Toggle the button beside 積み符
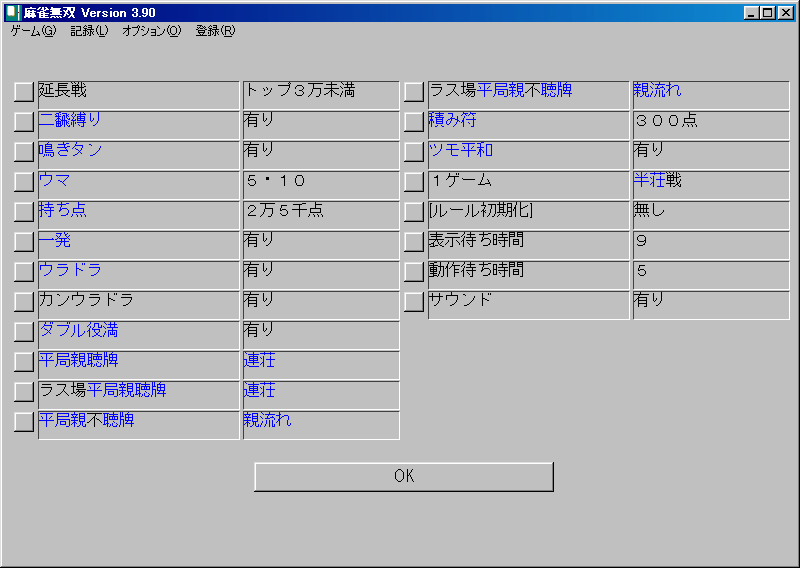This screenshot has height=568, width=800. [414, 122]
